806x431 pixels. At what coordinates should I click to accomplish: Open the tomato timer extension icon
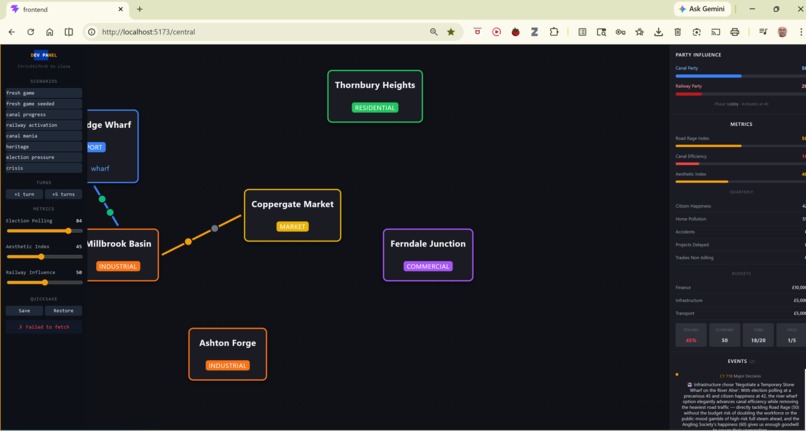pos(515,32)
